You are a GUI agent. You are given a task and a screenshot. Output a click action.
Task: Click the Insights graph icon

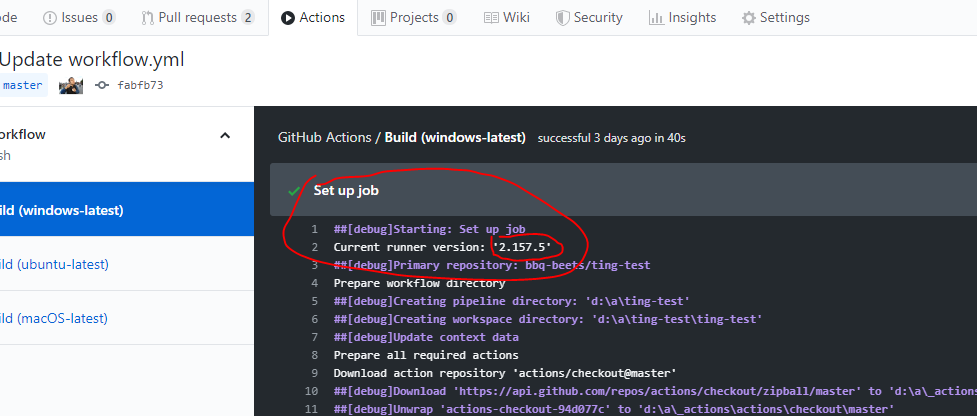(656, 18)
